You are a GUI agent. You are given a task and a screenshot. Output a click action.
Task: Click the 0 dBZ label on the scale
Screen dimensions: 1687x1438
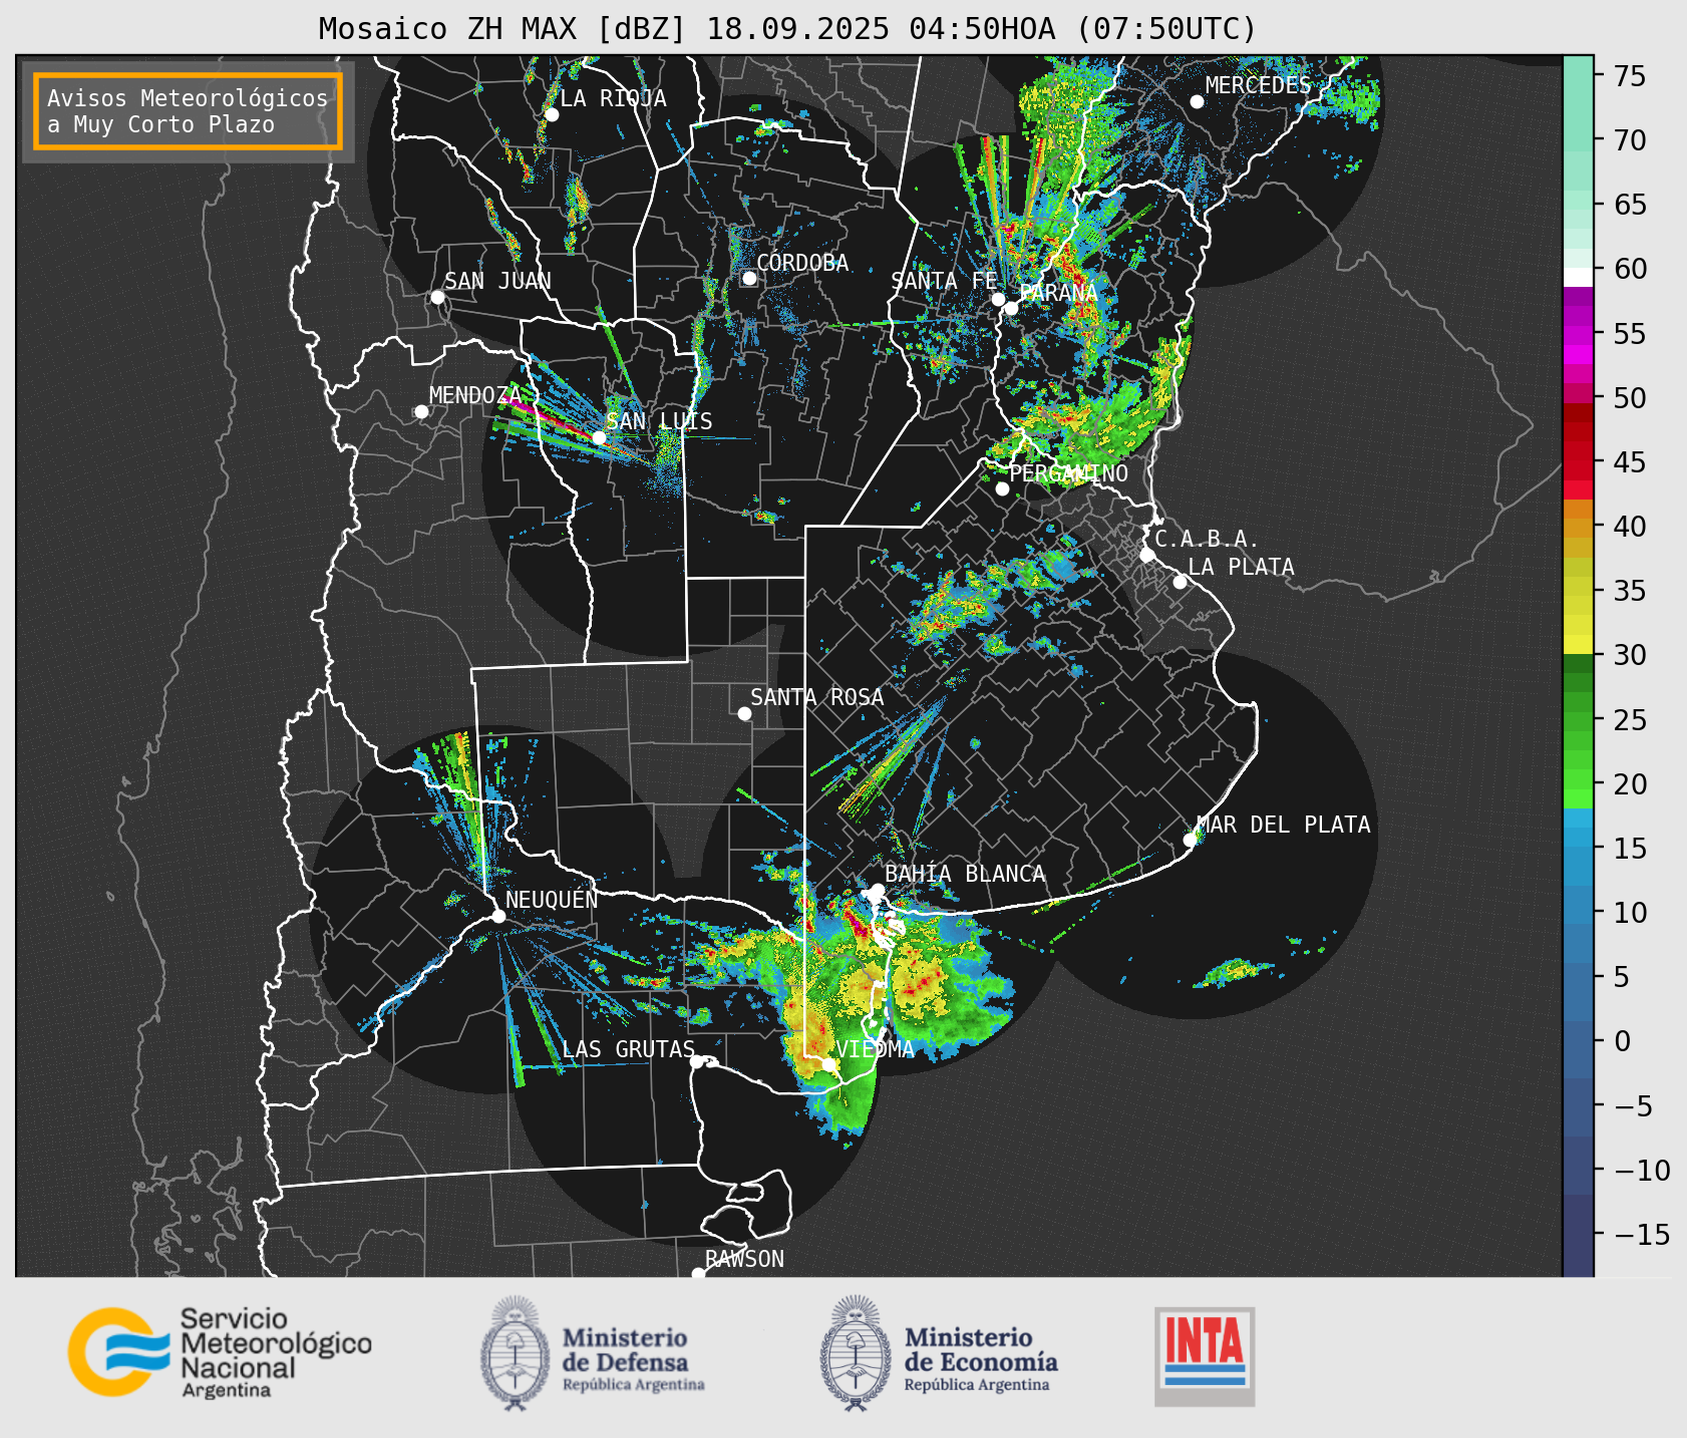coord(1622,1041)
